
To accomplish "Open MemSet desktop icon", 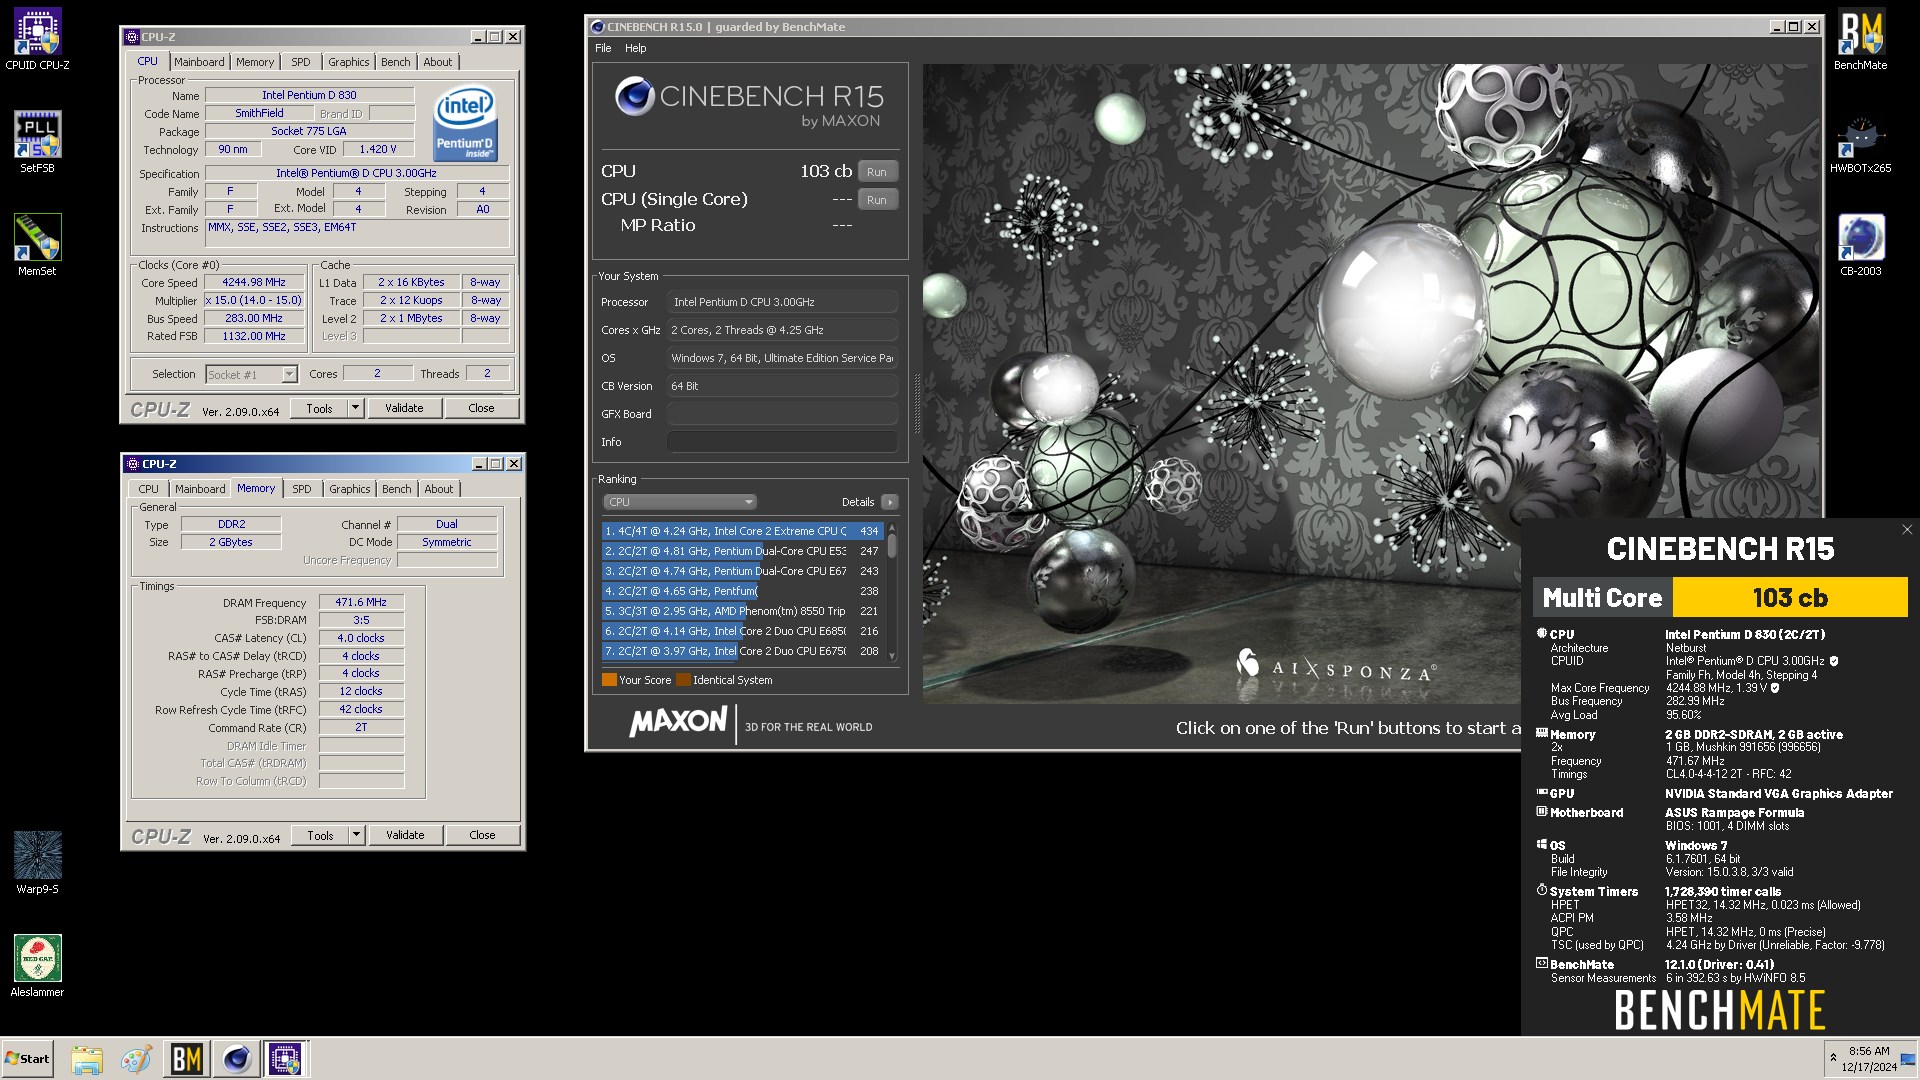I will 37,245.
